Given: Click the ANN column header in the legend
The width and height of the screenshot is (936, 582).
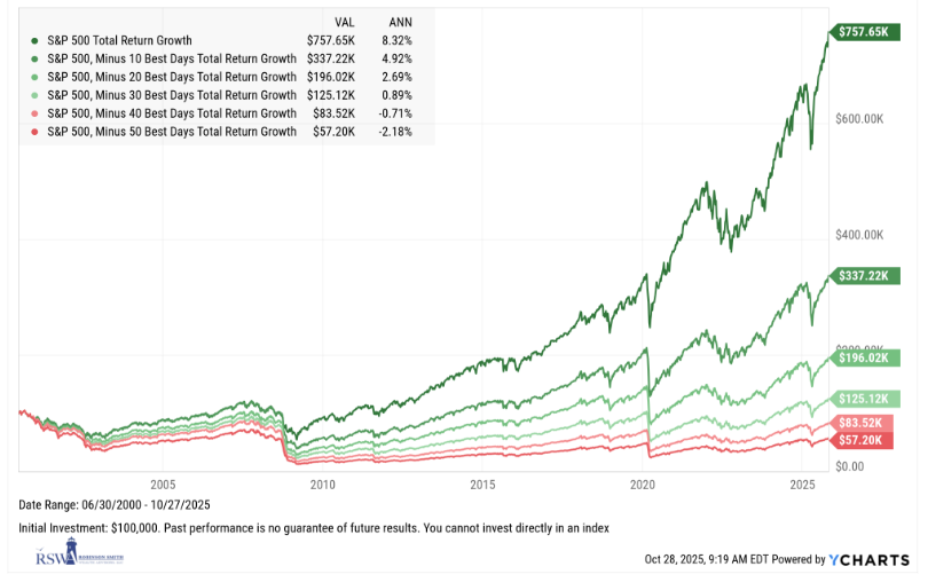Looking at the screenshot, I should 400,22.
